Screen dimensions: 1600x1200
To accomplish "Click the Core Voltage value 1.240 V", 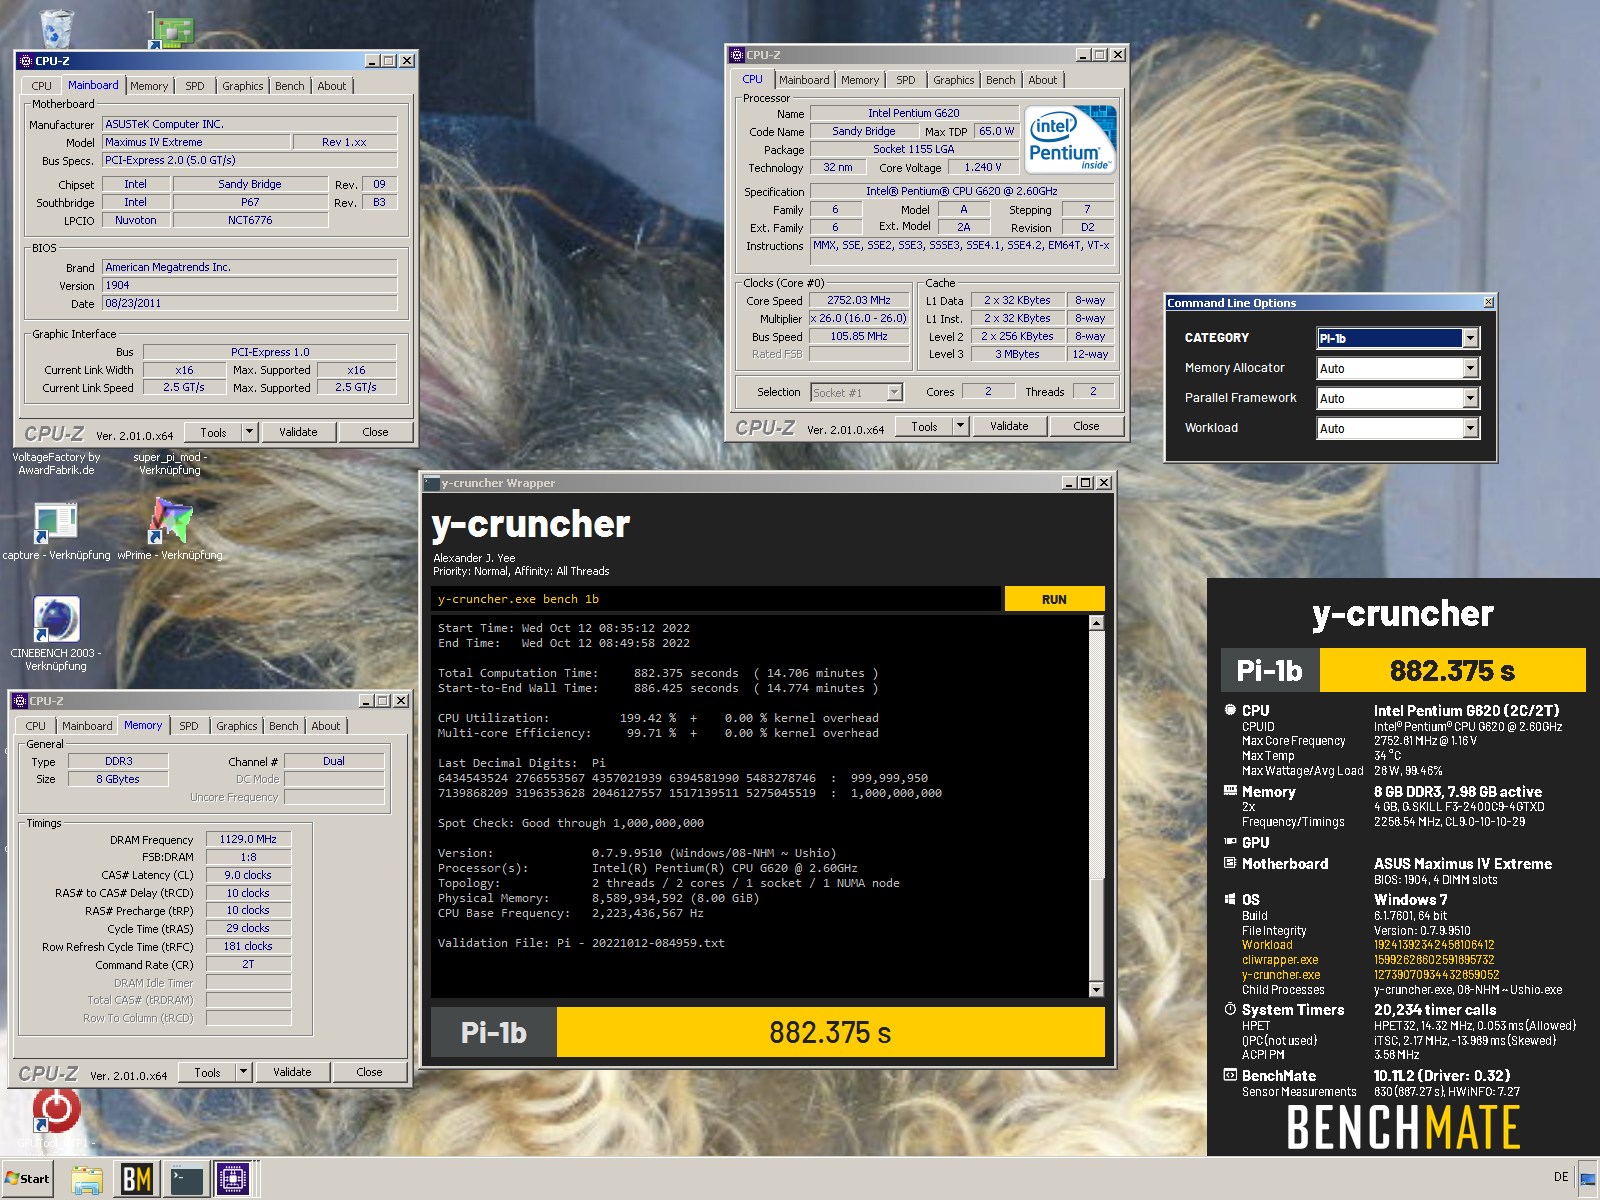I will 982,167.
